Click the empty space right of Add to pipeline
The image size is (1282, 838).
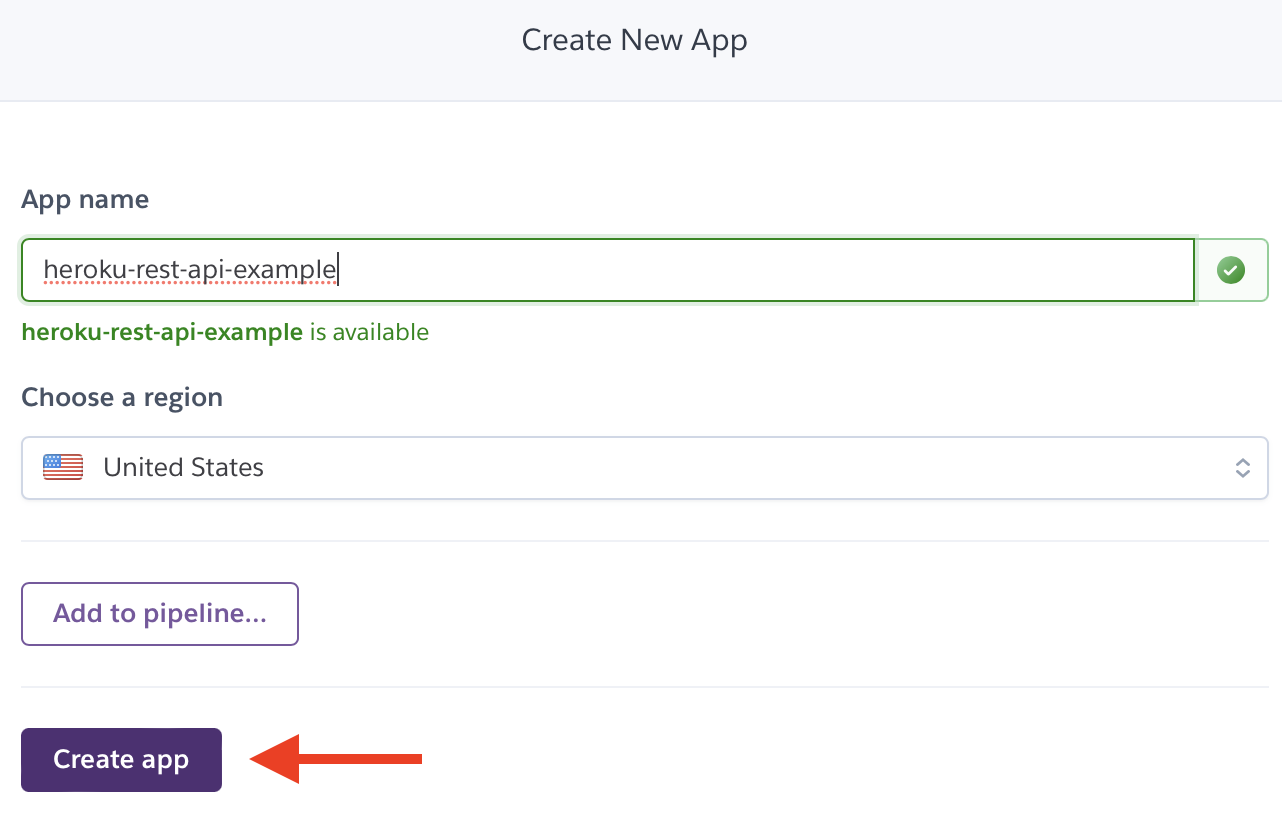[780, 614]
